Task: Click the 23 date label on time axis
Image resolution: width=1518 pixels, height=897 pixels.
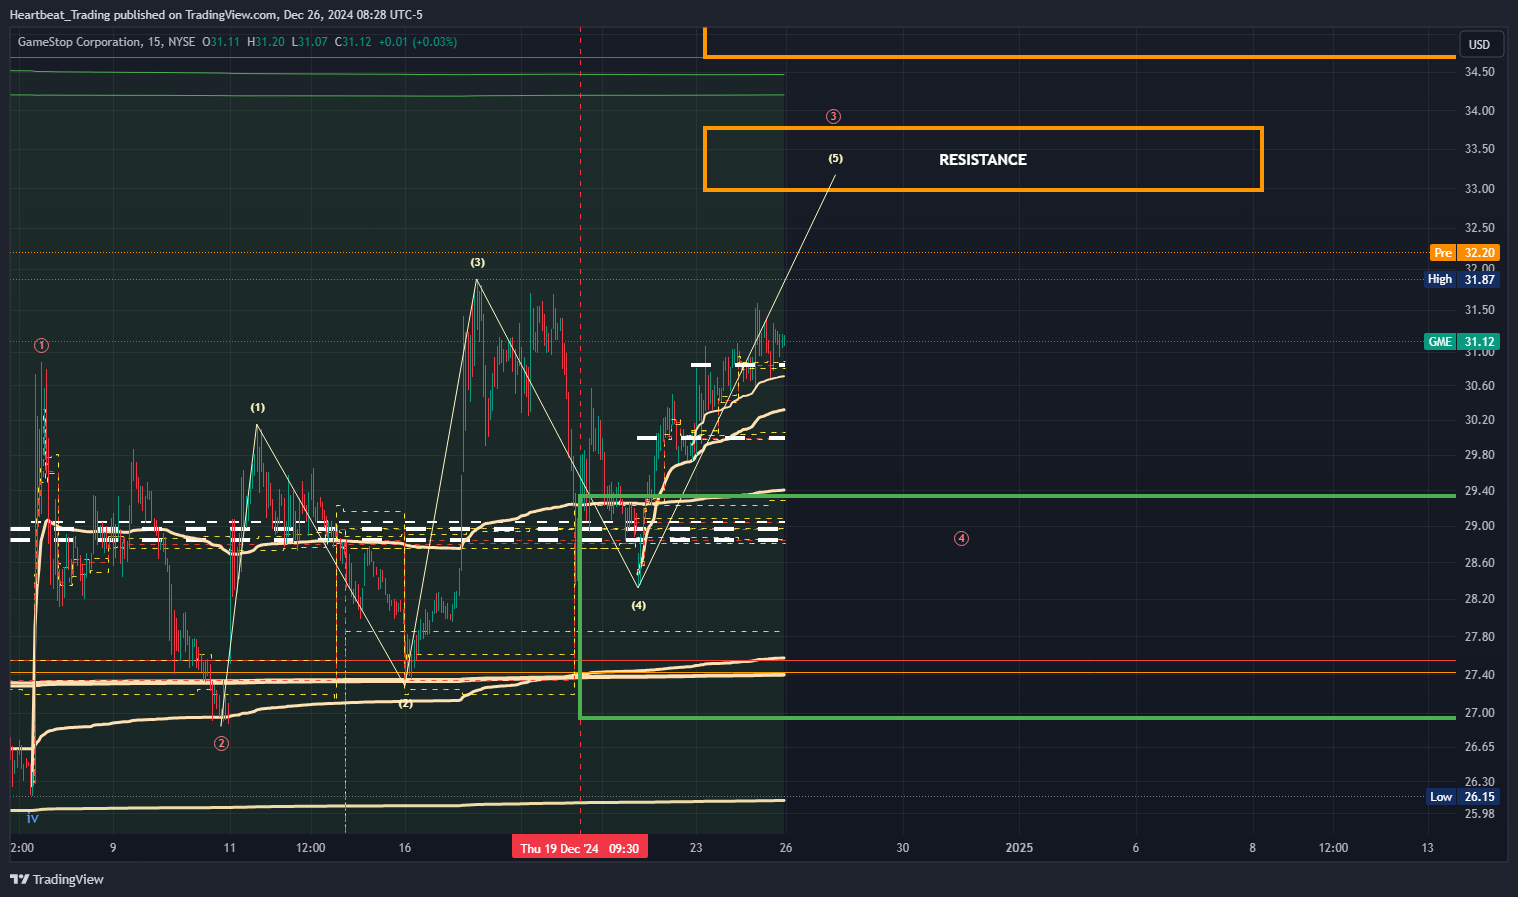Action: 696,848
